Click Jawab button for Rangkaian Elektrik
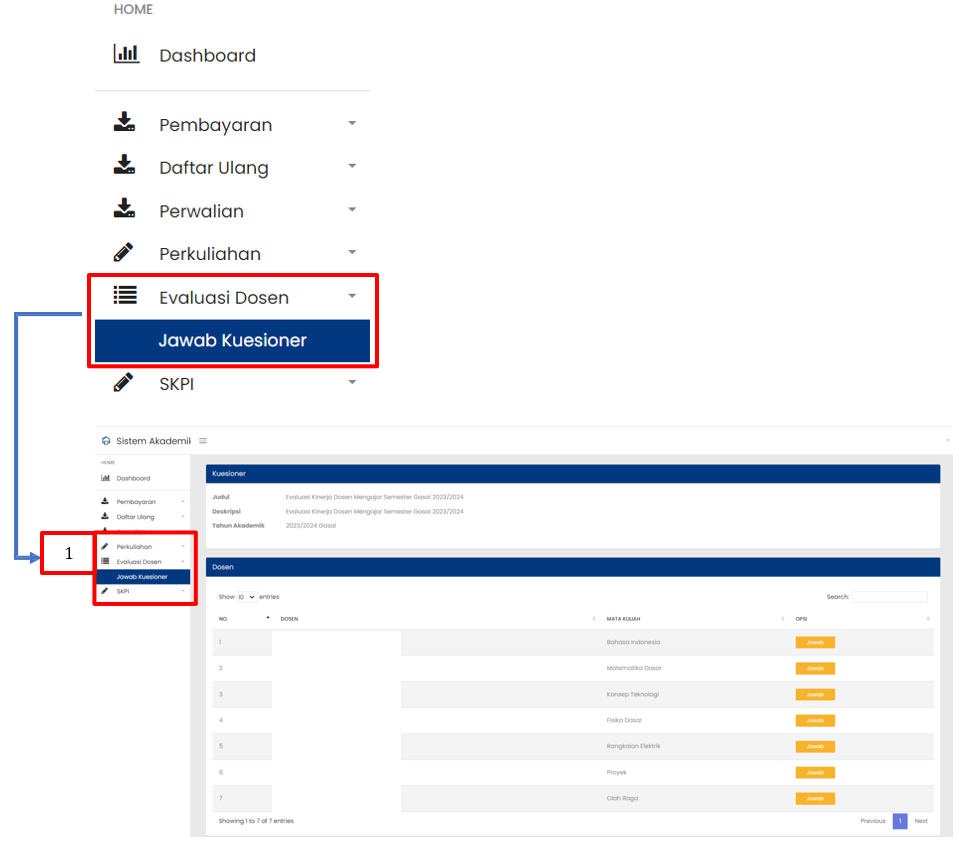The width and height of the screenshot is (959, 845). pyautogui.click(x=815, y=747)
